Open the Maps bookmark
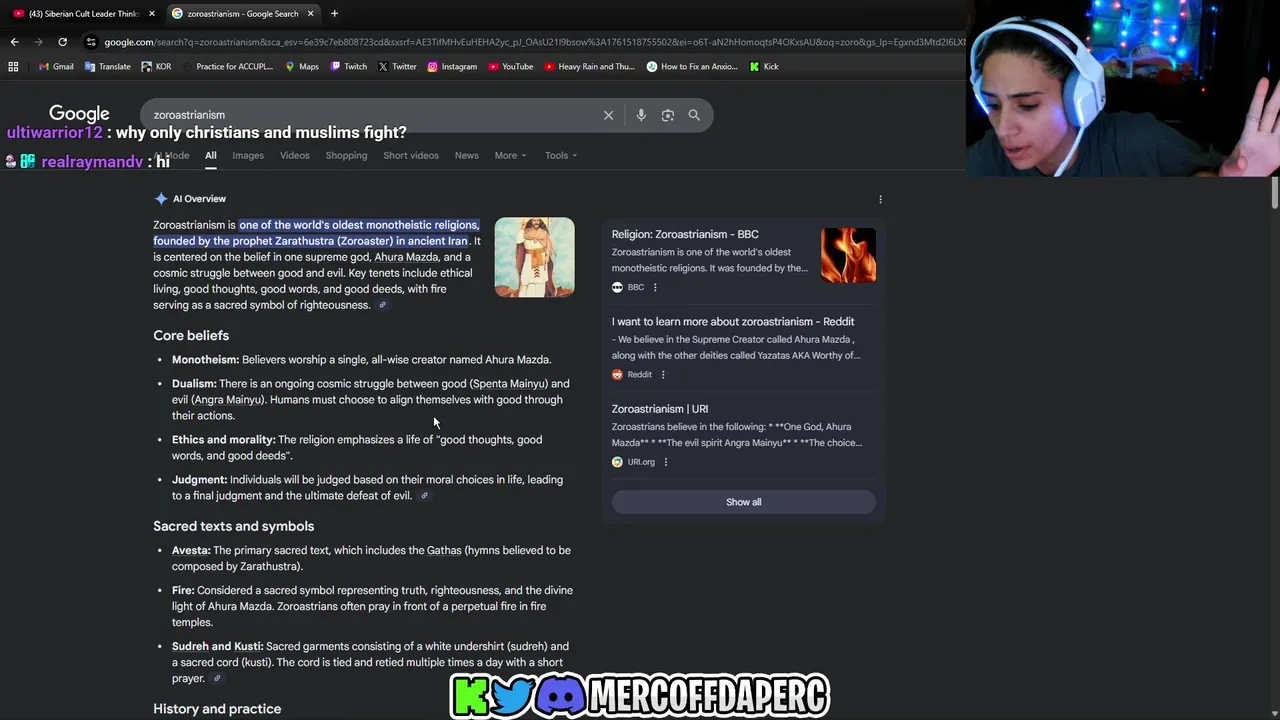 [x=302, y=67]
